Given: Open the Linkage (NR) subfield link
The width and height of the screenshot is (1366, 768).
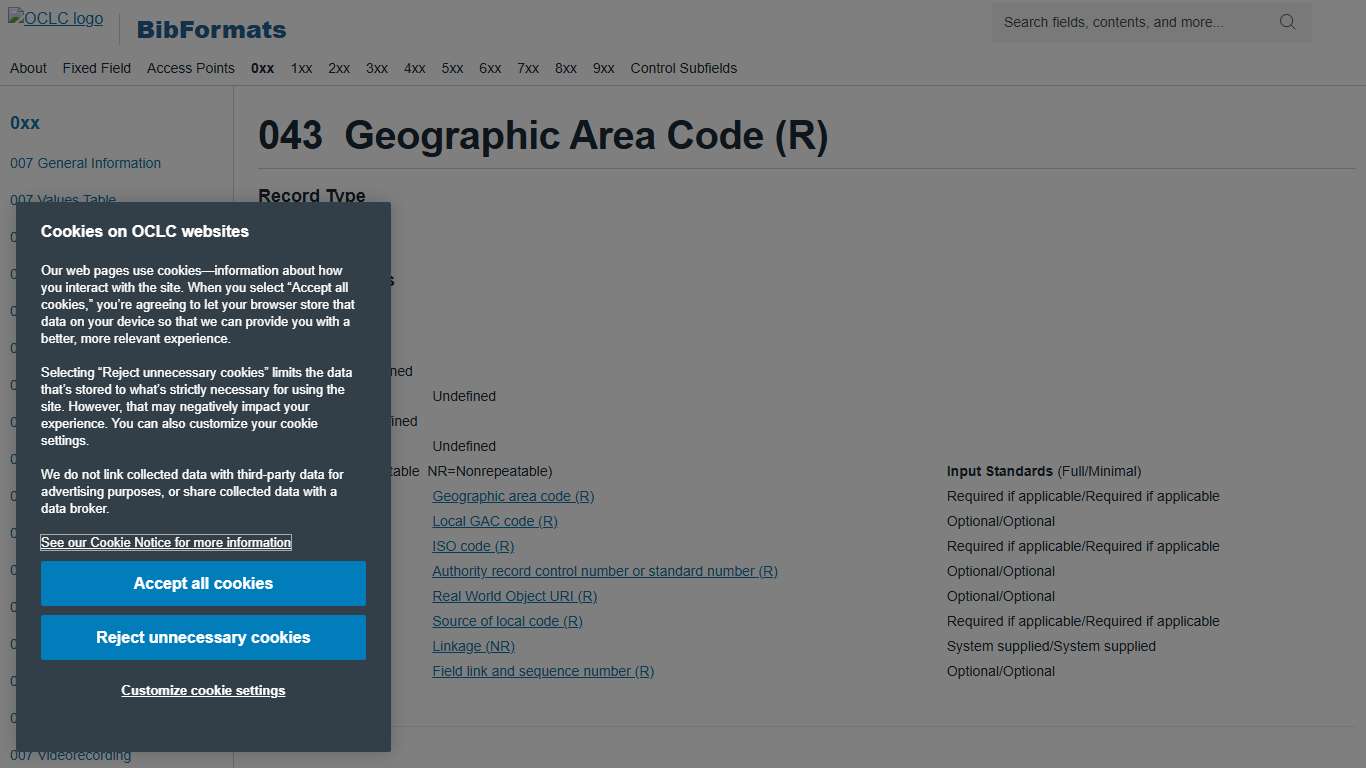Looking at the screenshot, I should [x=473, y=646].
